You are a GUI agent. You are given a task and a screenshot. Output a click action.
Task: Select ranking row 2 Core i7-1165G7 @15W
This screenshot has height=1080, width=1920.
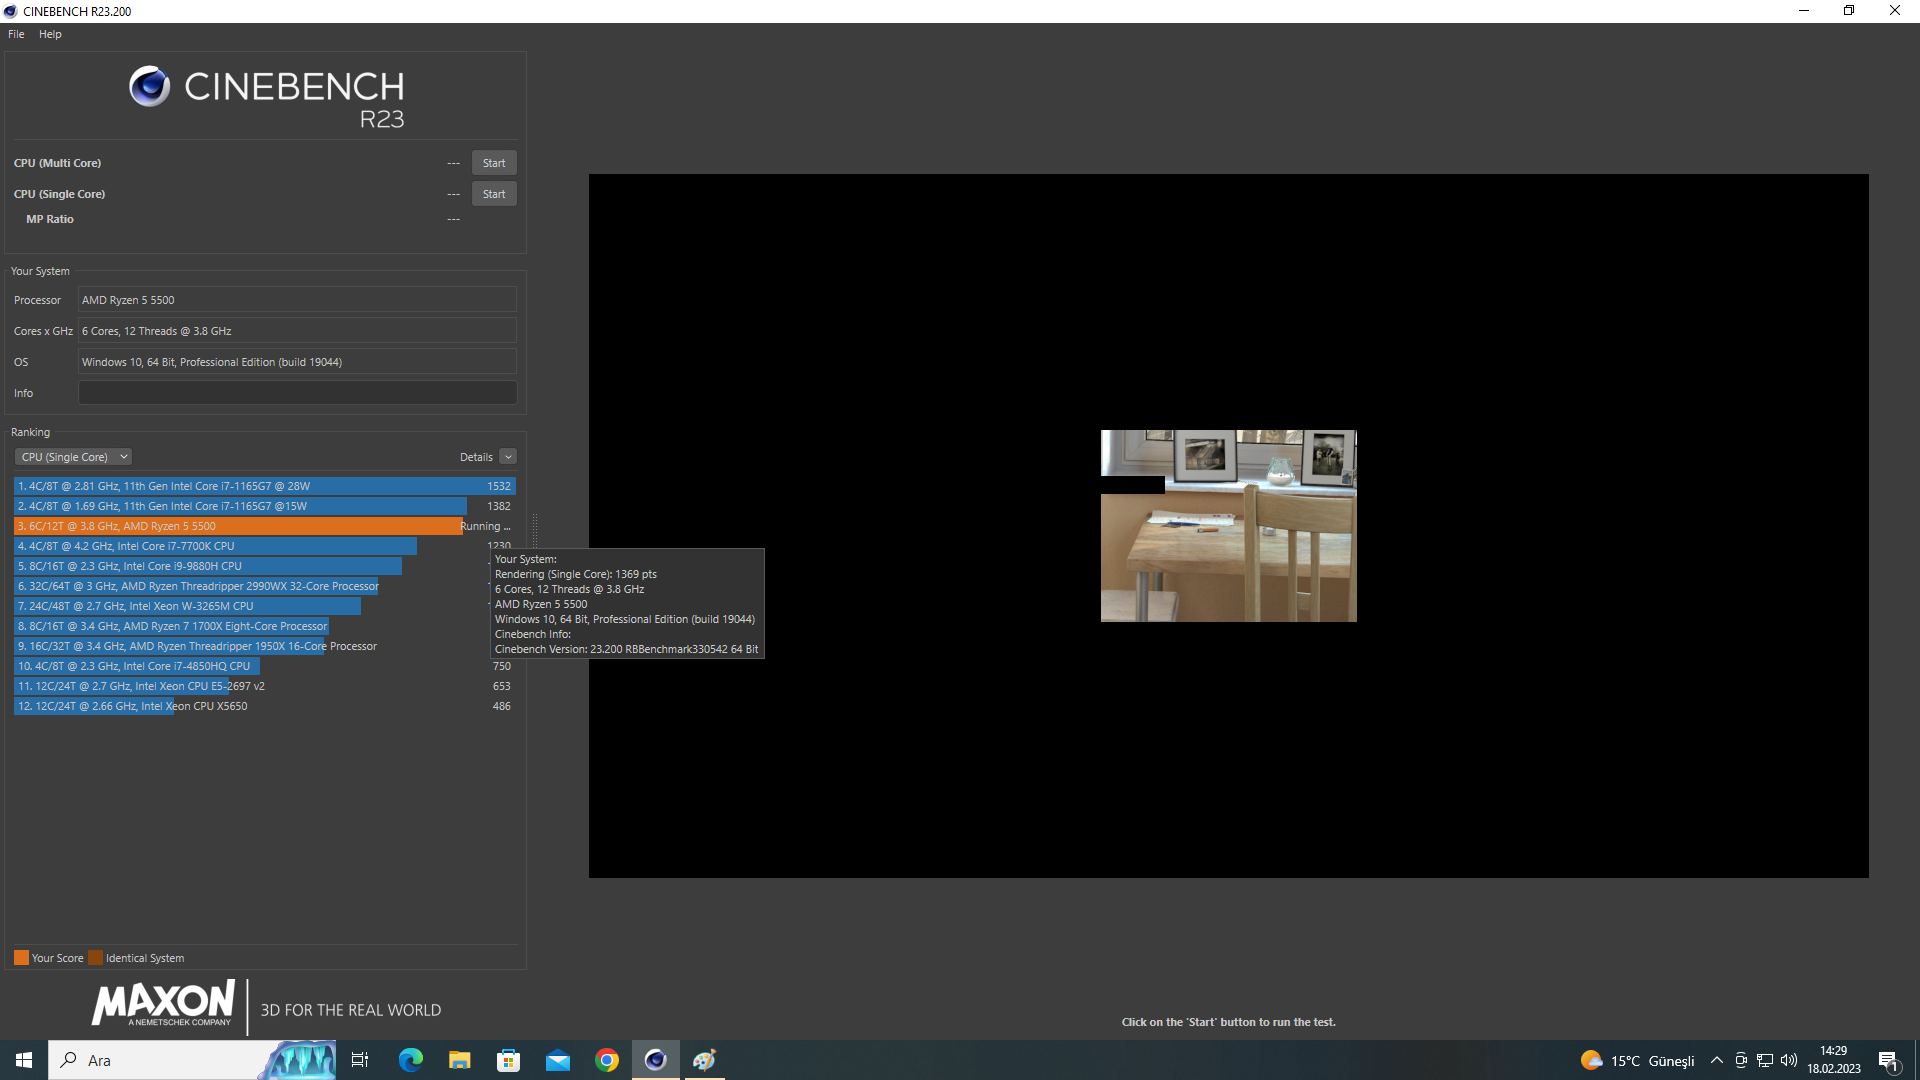pyautogui.click(x=265, y=506)
